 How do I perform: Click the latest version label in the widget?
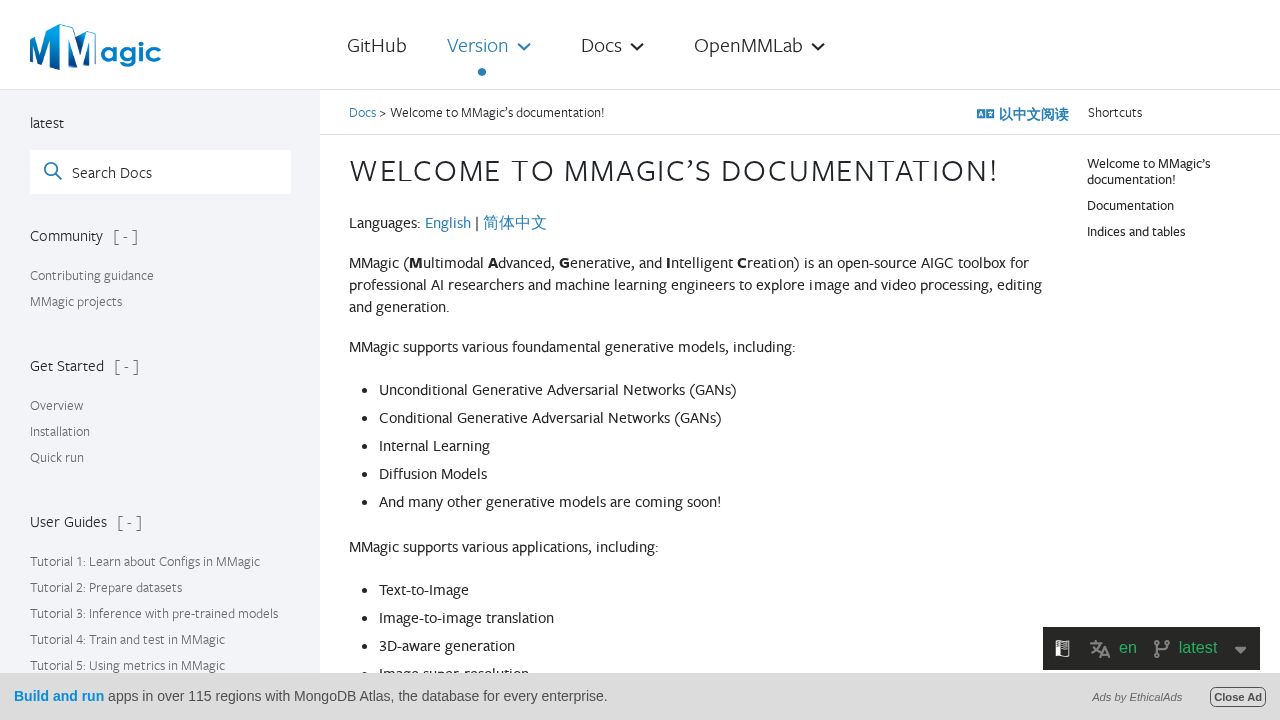click(x=1198, y=648)
